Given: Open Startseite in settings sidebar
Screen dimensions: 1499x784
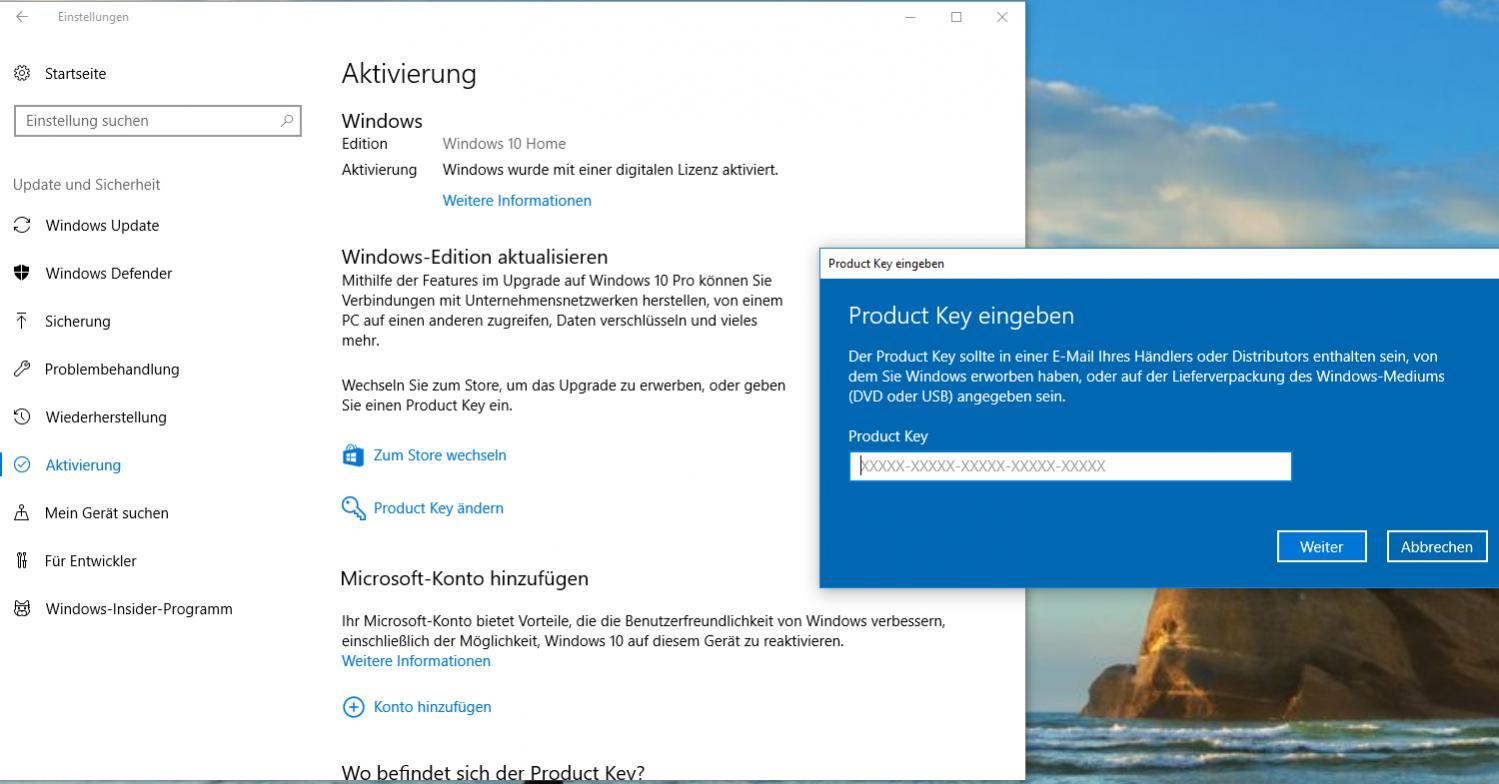Looking at the screenshot, I should click(x=75, y=73).
